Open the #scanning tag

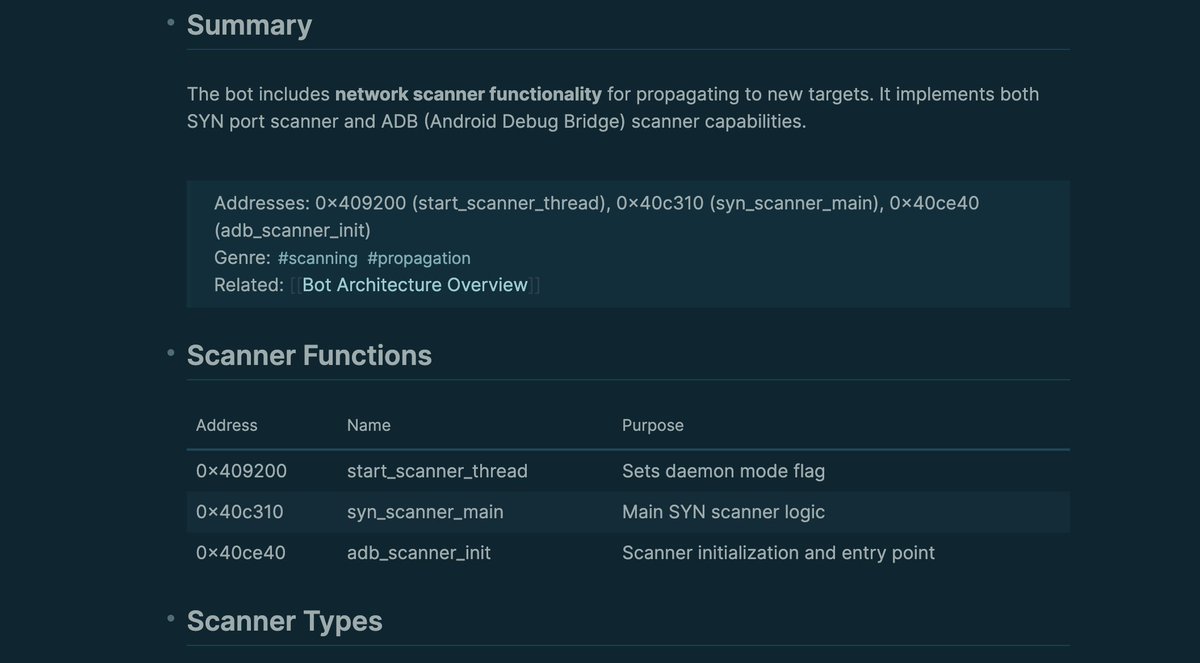(x=317, y=258)
